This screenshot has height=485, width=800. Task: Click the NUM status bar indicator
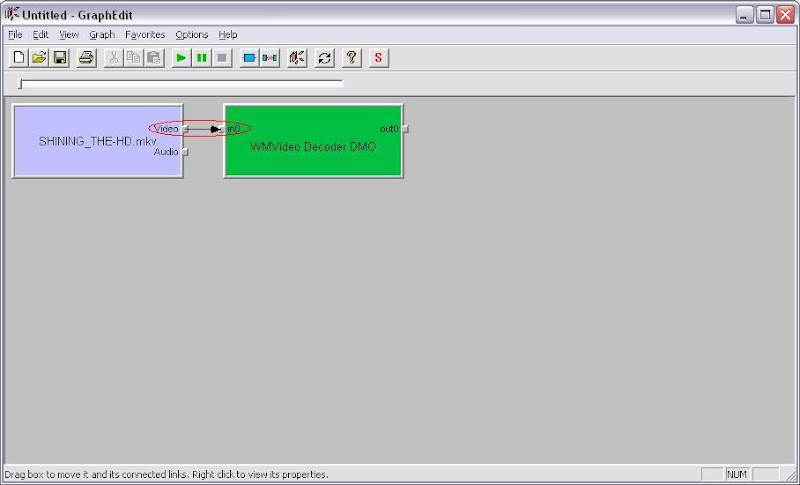737,474
